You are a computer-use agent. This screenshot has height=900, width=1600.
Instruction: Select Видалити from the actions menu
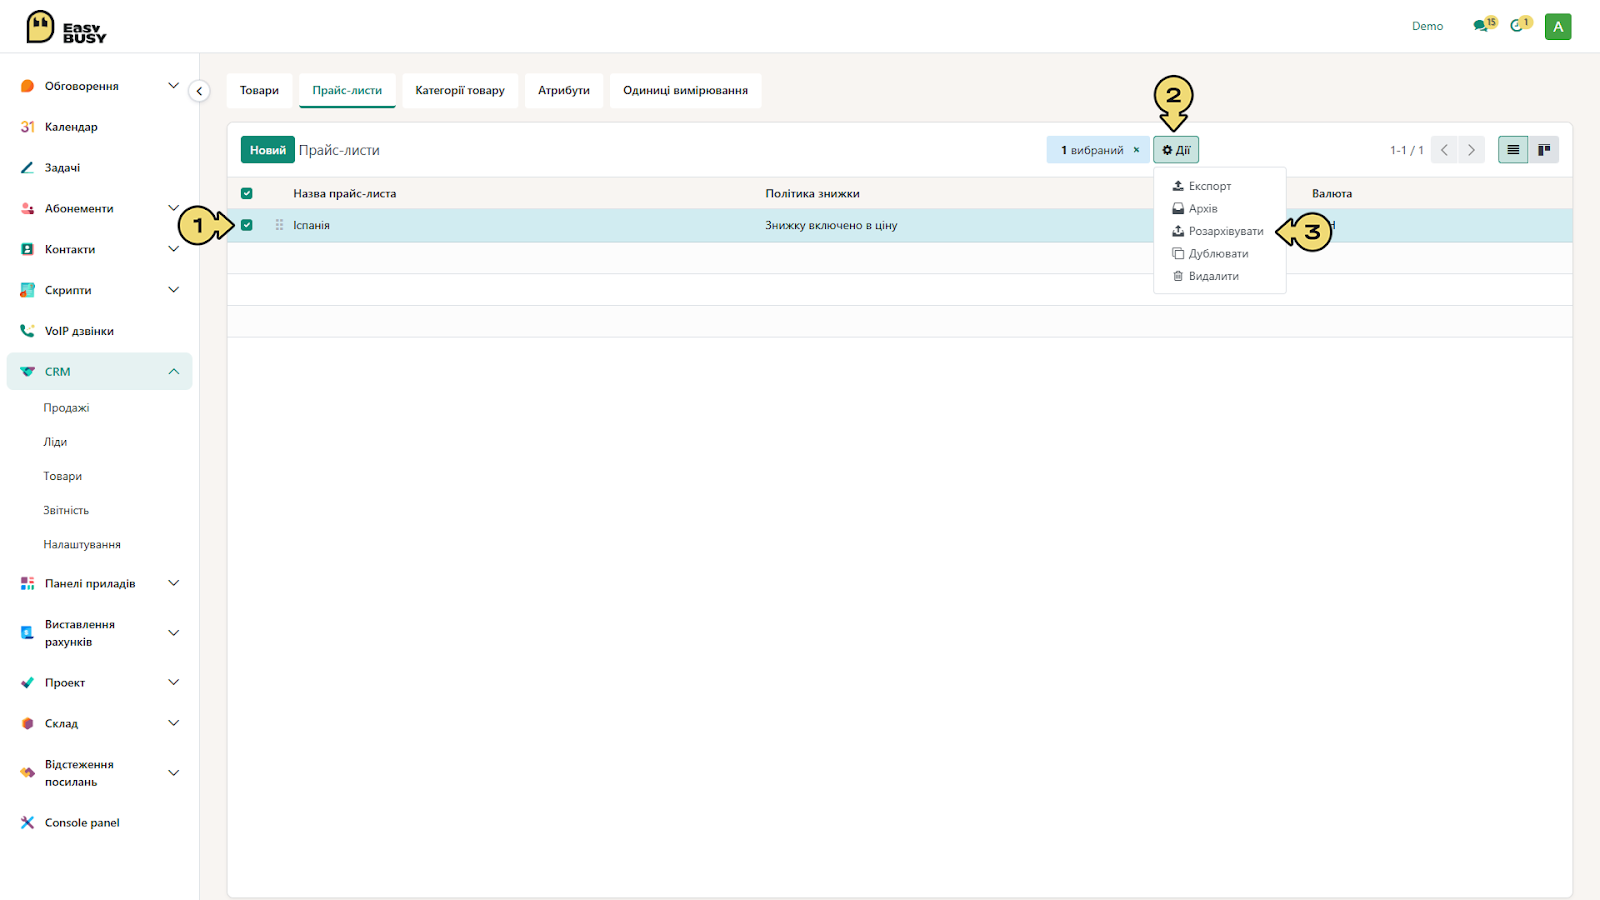coord(1206,276)
